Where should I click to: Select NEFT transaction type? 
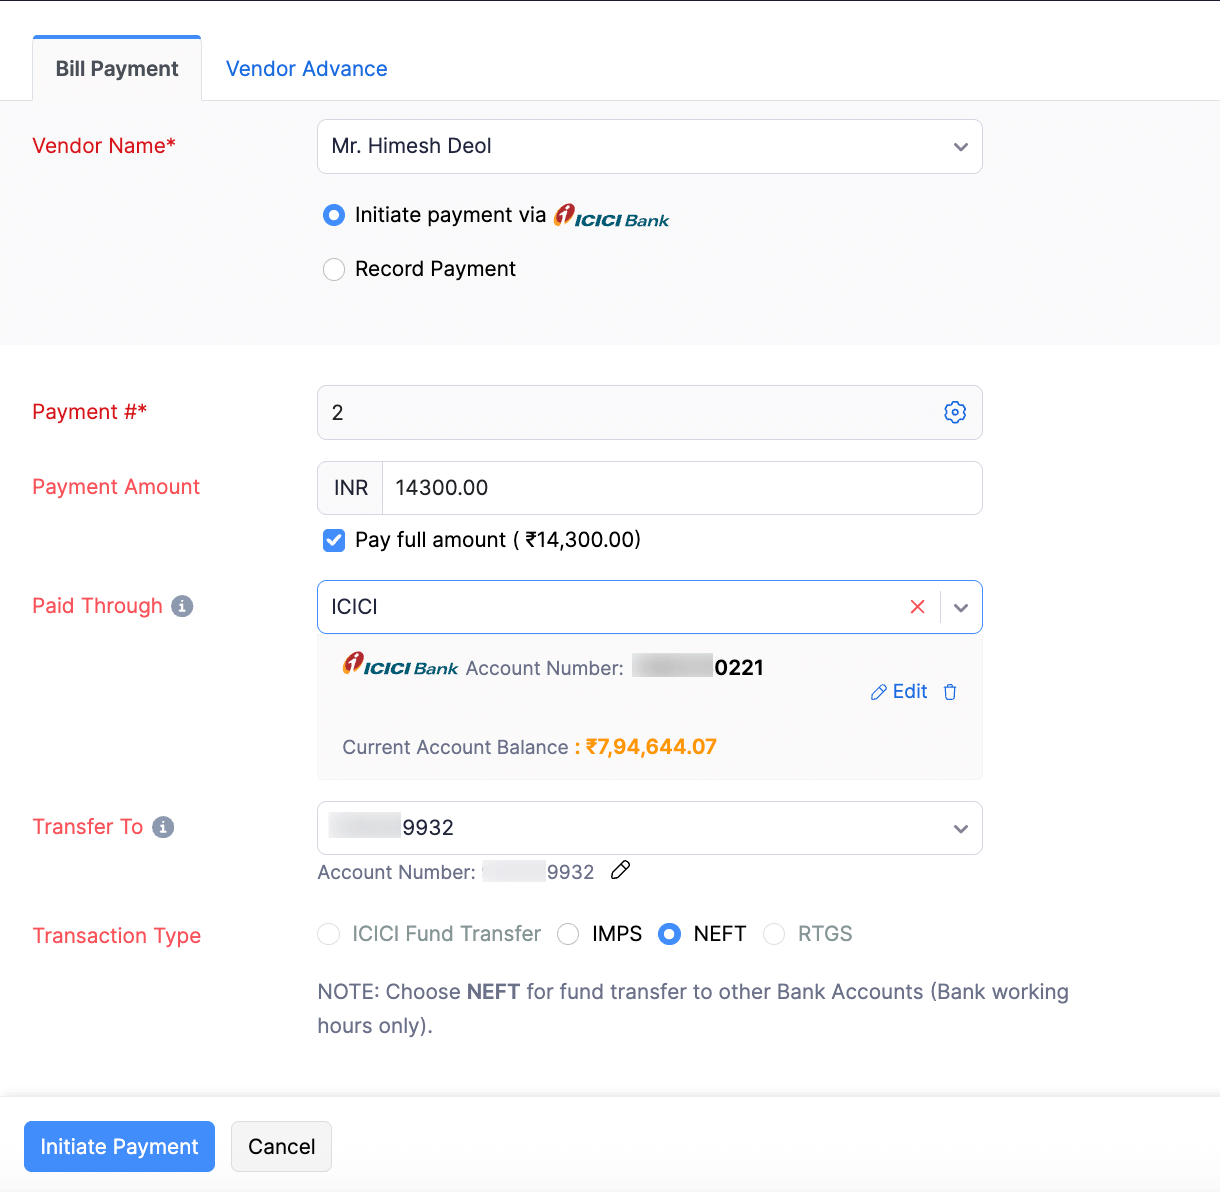pos(670,934)
